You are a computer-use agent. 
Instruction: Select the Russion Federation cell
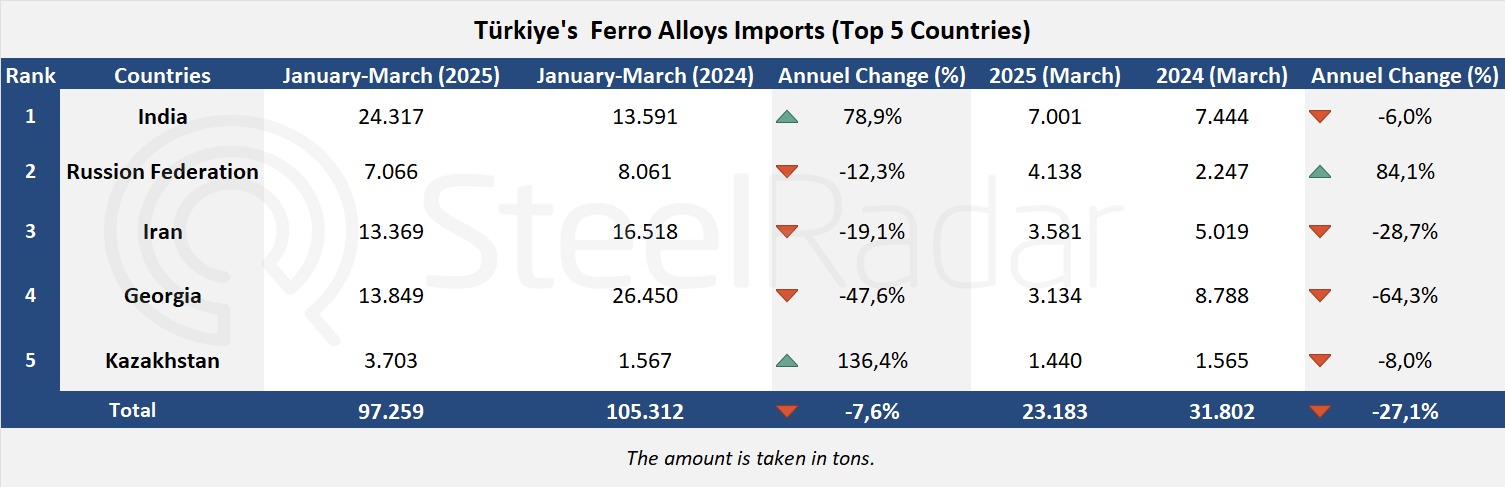click(x=162, y=172)
